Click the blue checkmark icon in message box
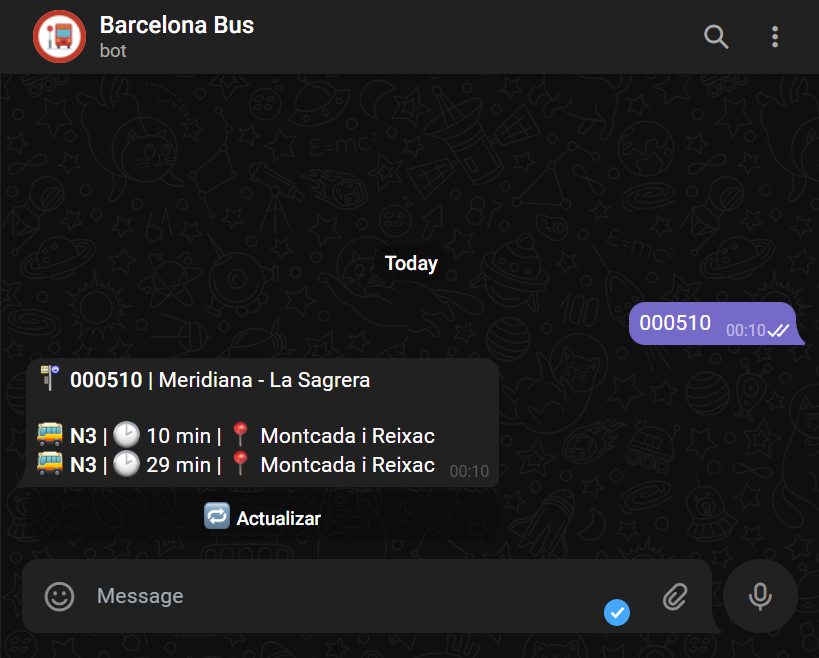Image resolution: width=819 pixels, height=658 pixels. click(618, 612)
